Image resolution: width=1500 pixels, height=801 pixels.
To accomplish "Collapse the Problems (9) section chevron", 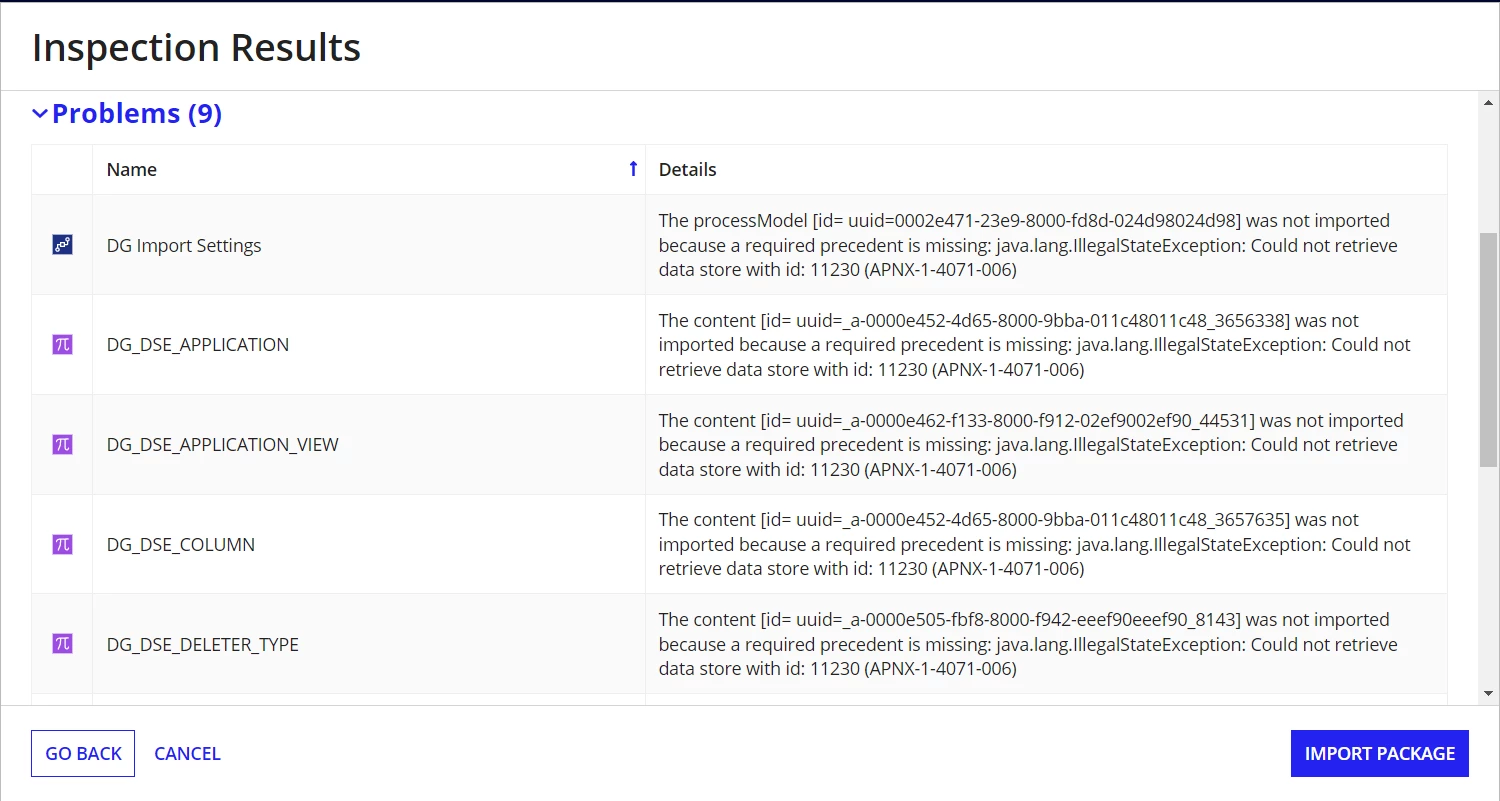I will pyautogui.click(x=40, y=114).
